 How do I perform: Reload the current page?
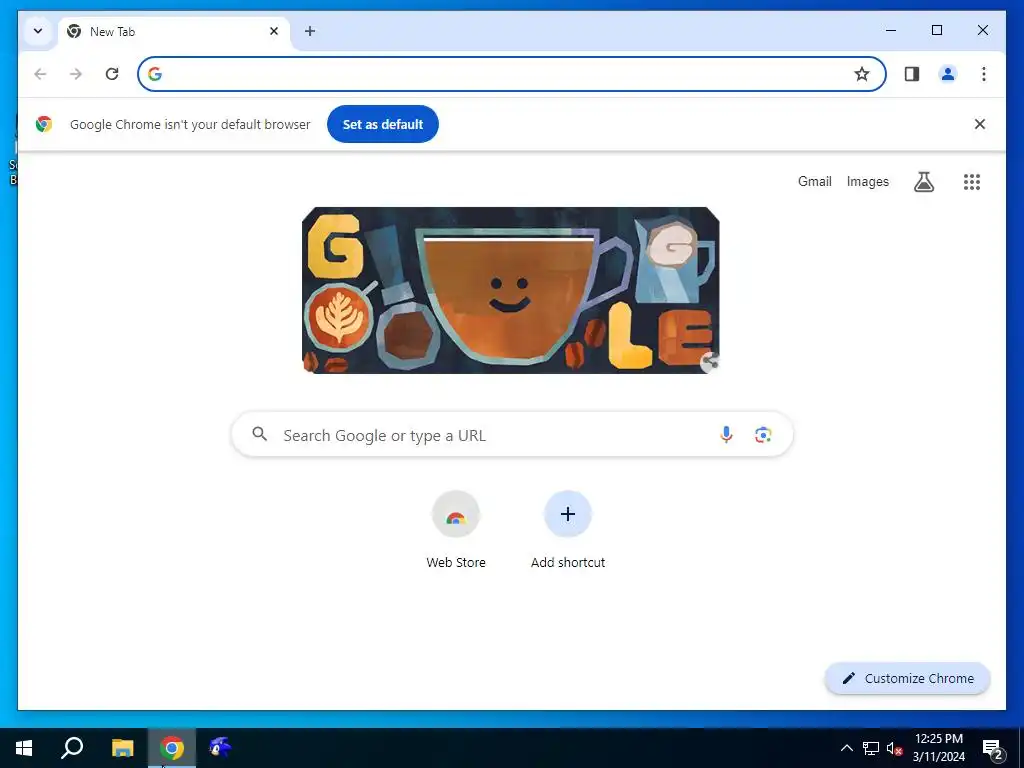pos(112,74)
